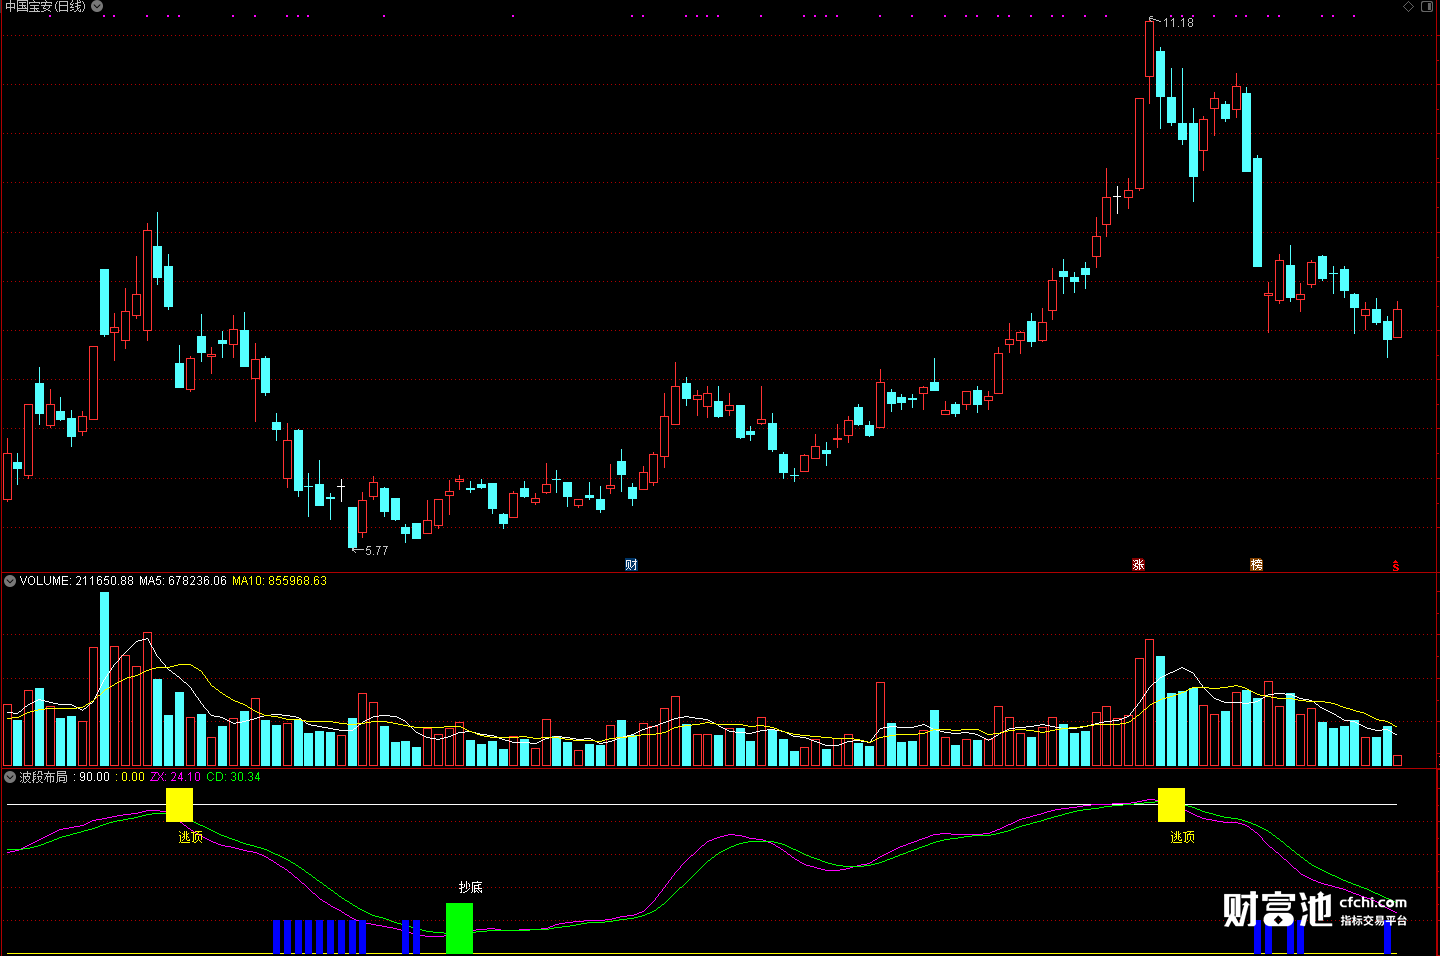
Task: Click the orange 榜 event marker
Action: pos(1256,565)
